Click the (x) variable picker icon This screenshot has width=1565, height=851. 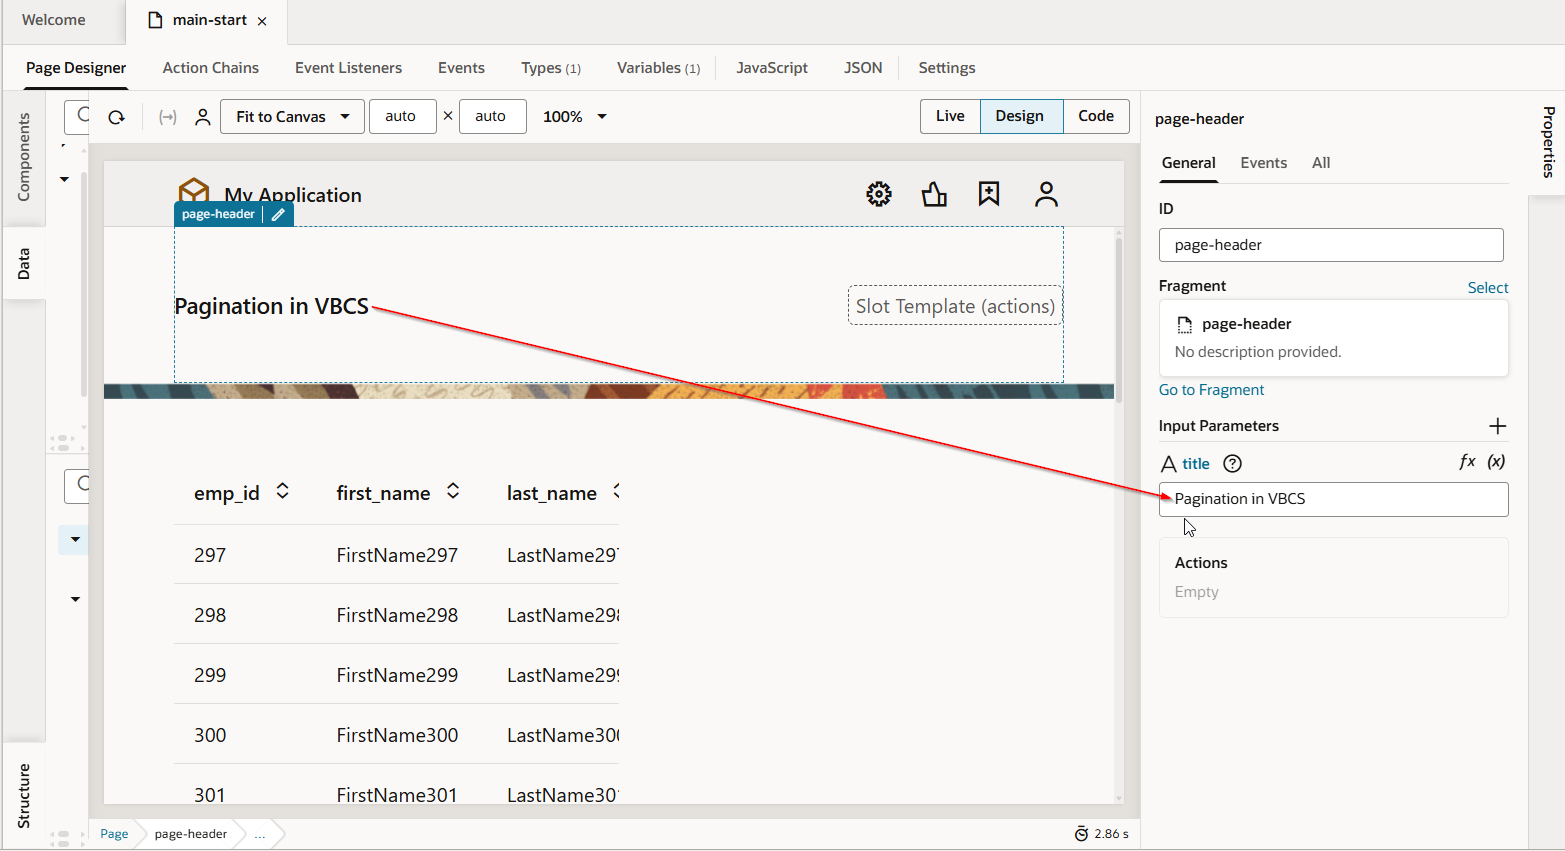tap(1496, 462)
